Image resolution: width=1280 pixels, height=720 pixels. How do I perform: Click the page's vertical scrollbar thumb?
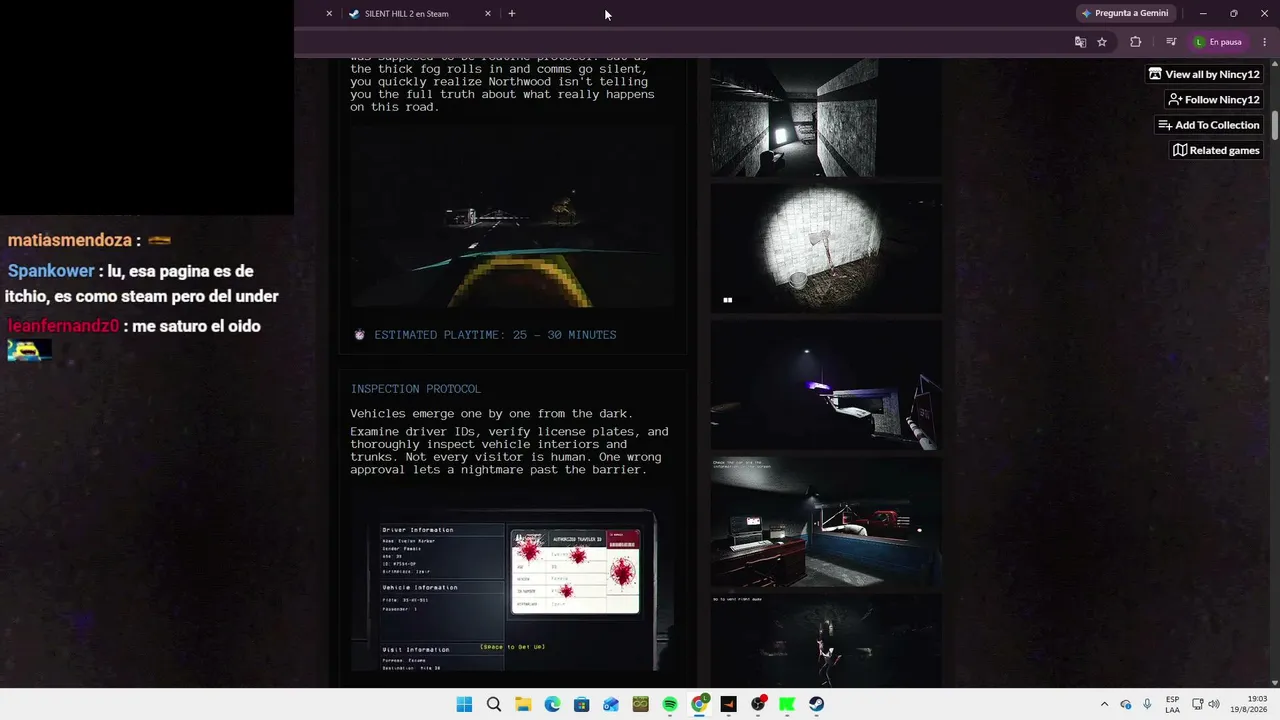click(1275, 126)
